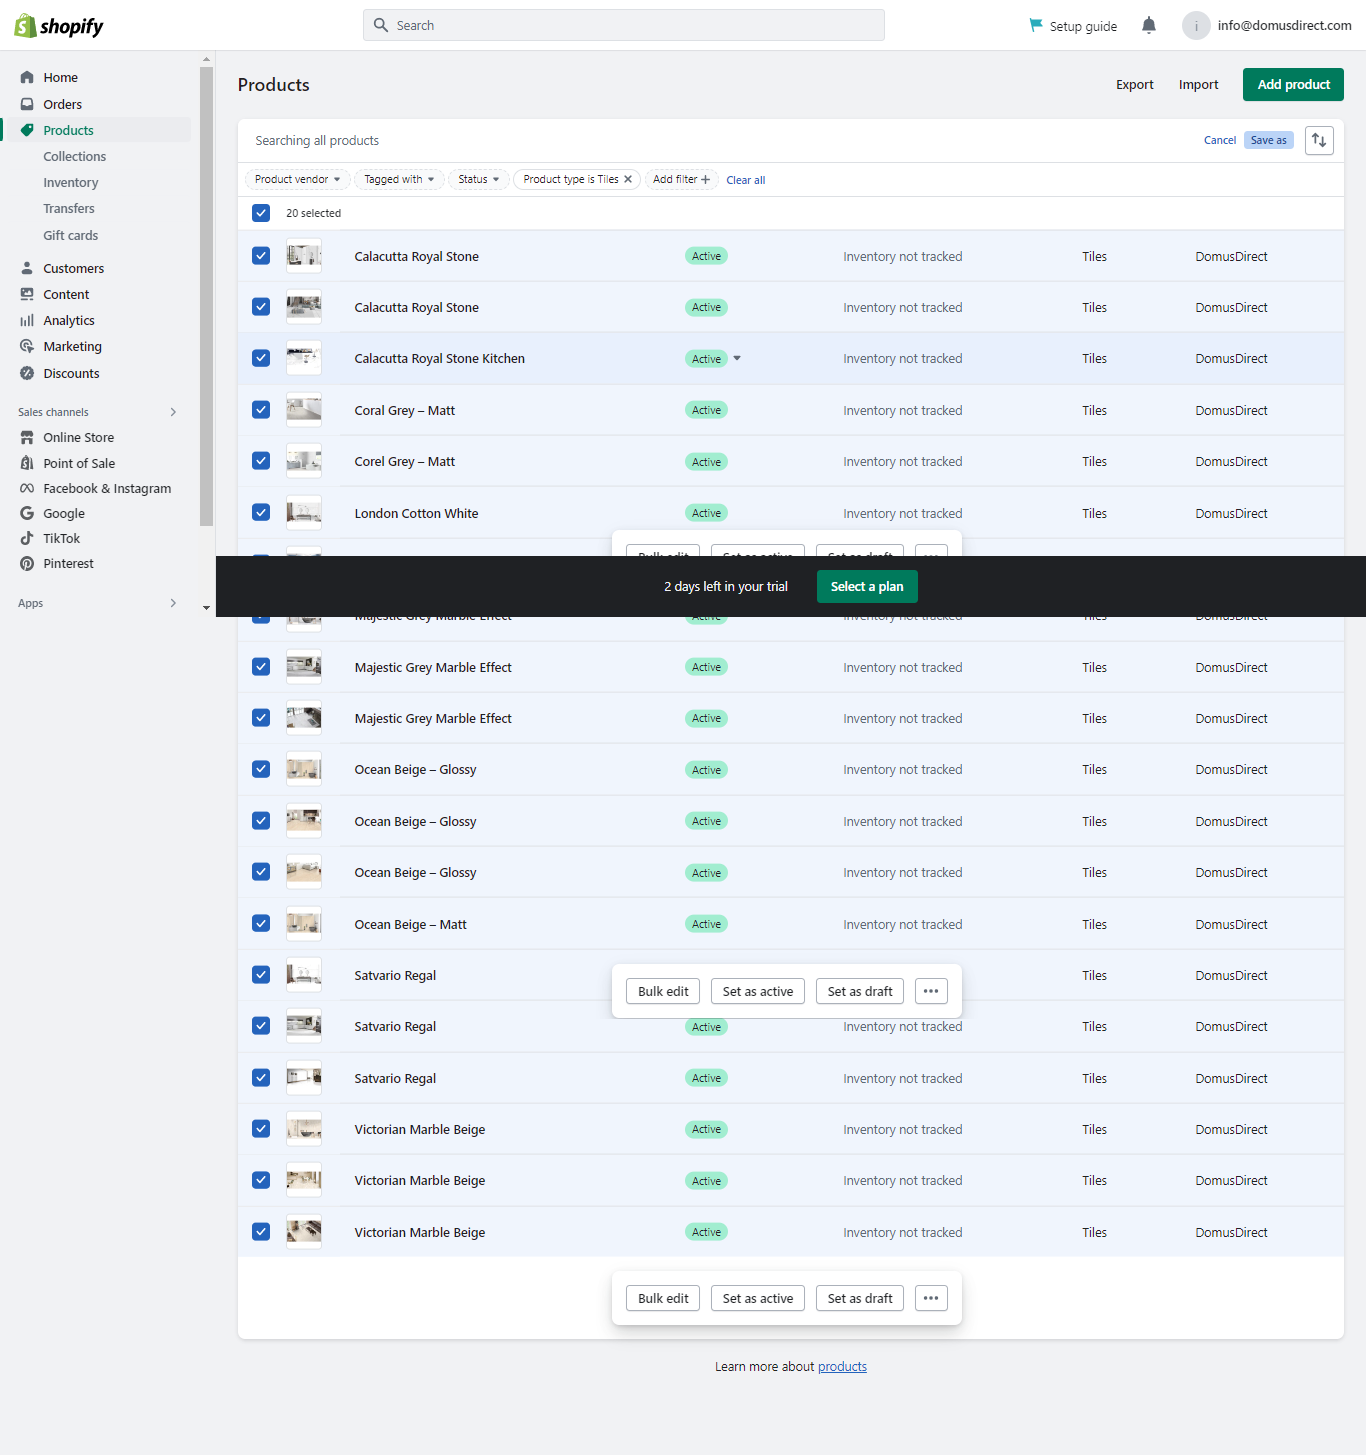This screenshot has height=1455, width=1366.
Task: Uncheck the select-all products checkbox
Action: tap(261, 213)
